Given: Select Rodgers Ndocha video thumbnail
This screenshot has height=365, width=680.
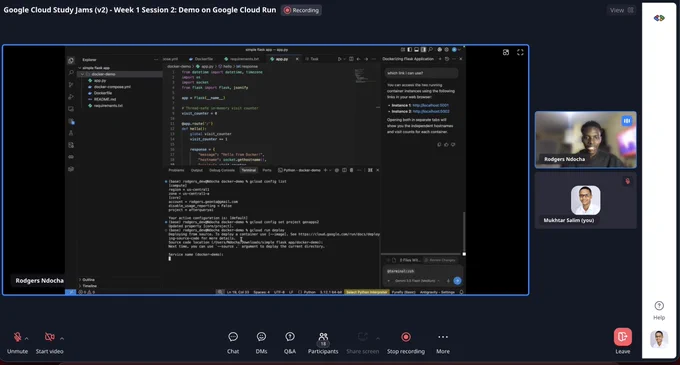Looking at the screenshot, I should (585, 140).
